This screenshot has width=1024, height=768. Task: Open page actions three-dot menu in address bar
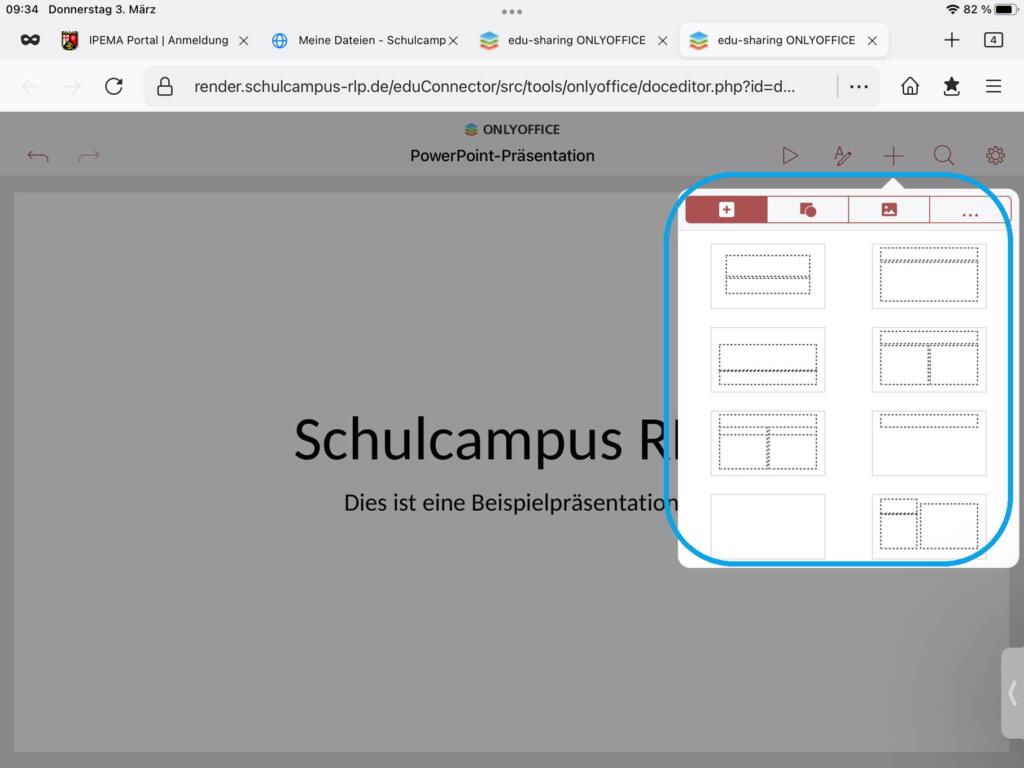[x=859, y=86]
